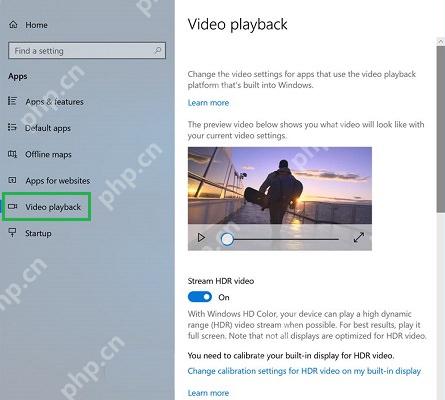Open HDR calibration settings link
The width and height of the screenshot is (445, 400).
(x=304, y=371)
